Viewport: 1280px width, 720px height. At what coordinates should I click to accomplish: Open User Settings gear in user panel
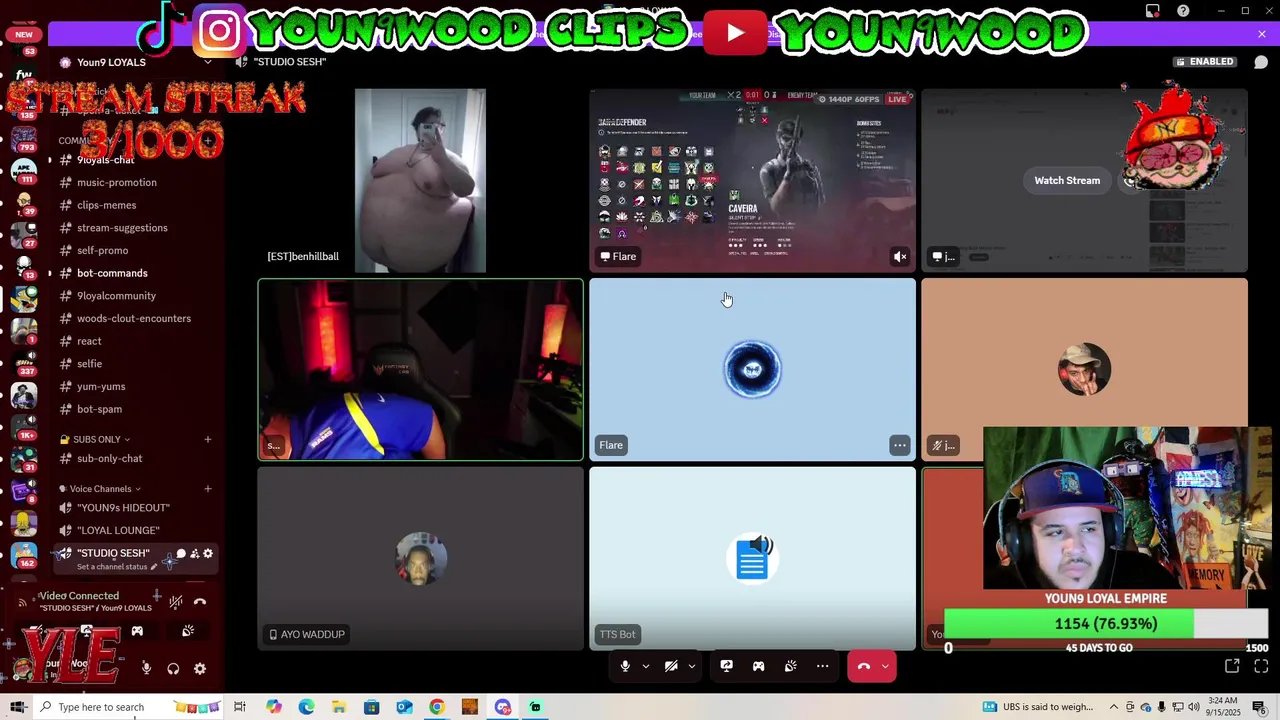(x=200, y=669)
